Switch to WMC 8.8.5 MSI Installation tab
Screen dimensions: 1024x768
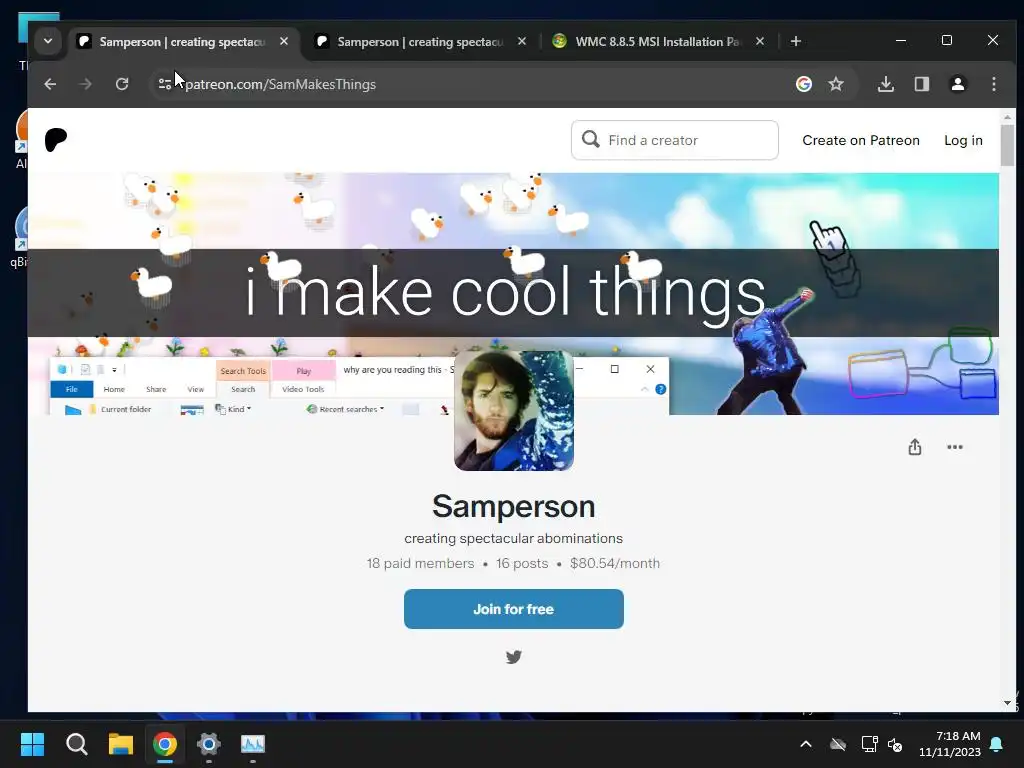click(658, 42)
